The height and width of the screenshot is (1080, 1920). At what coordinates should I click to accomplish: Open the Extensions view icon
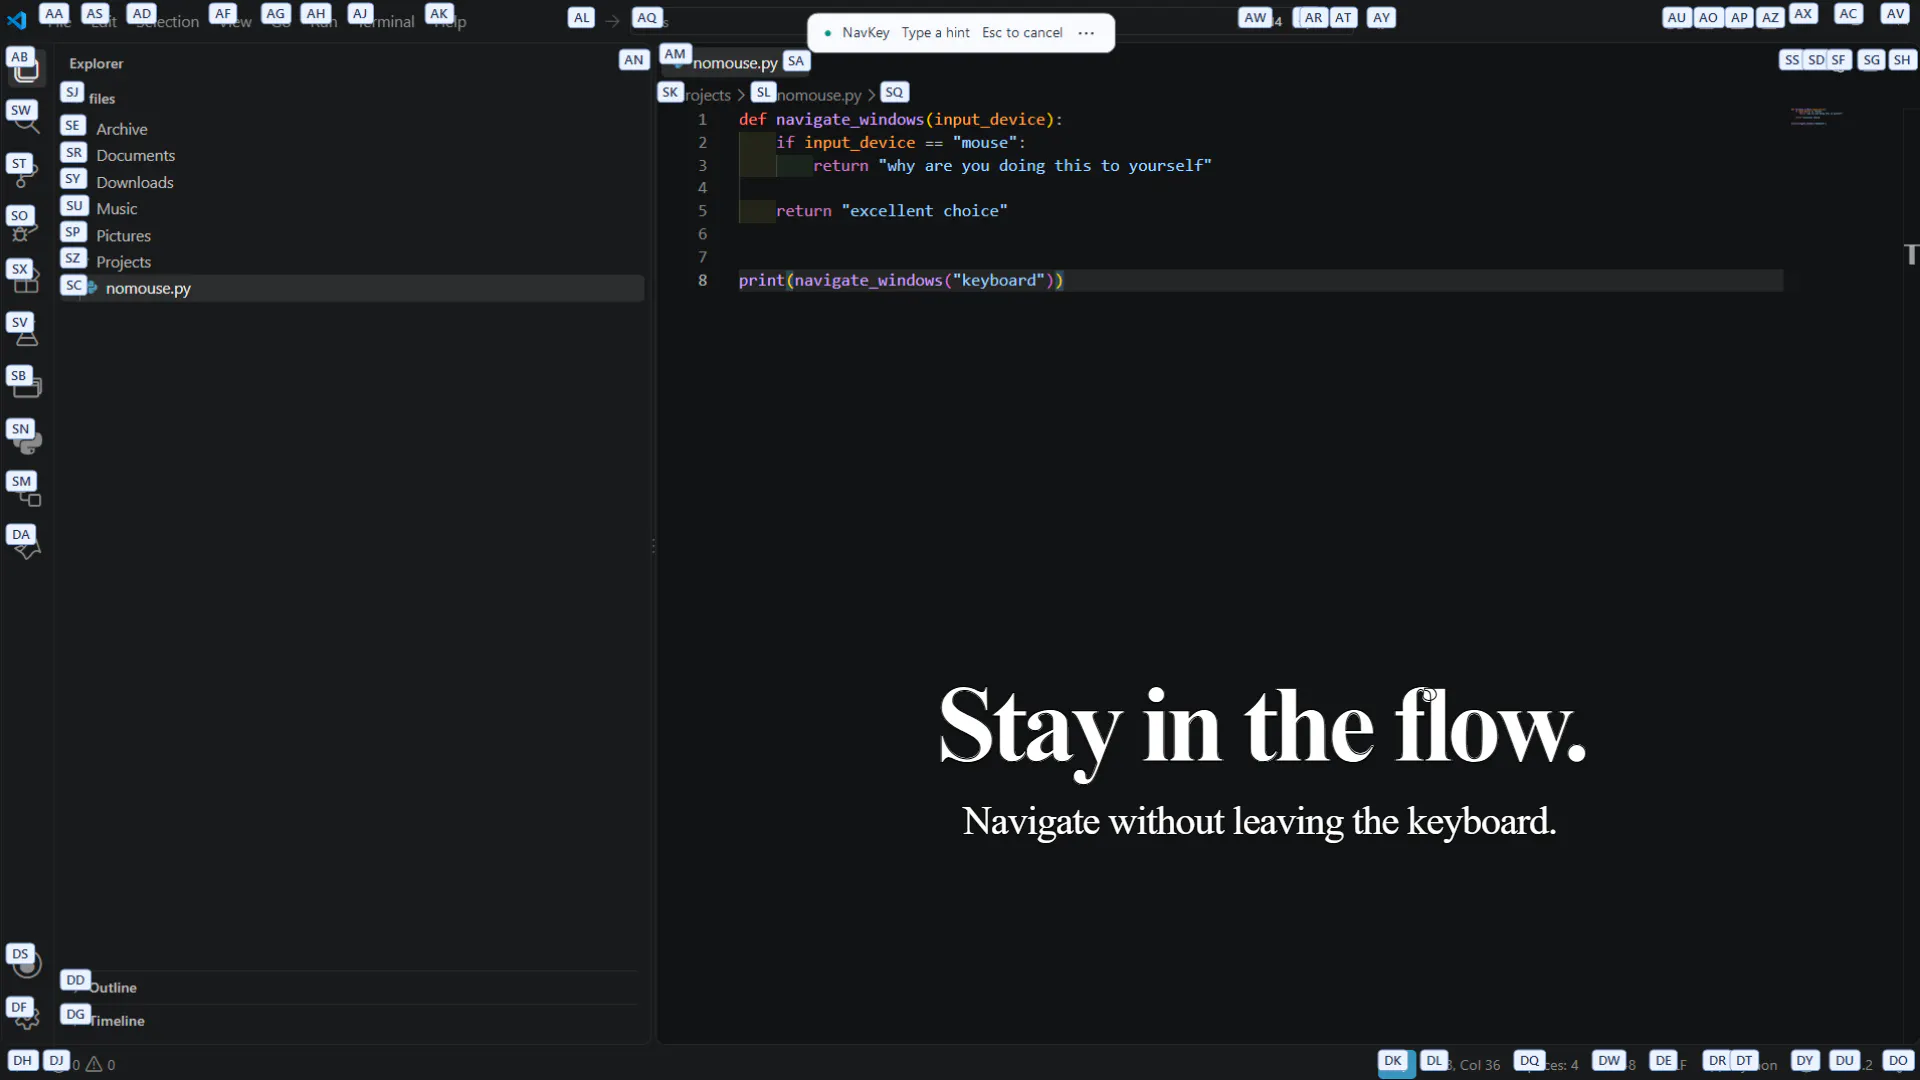(27, 283)
